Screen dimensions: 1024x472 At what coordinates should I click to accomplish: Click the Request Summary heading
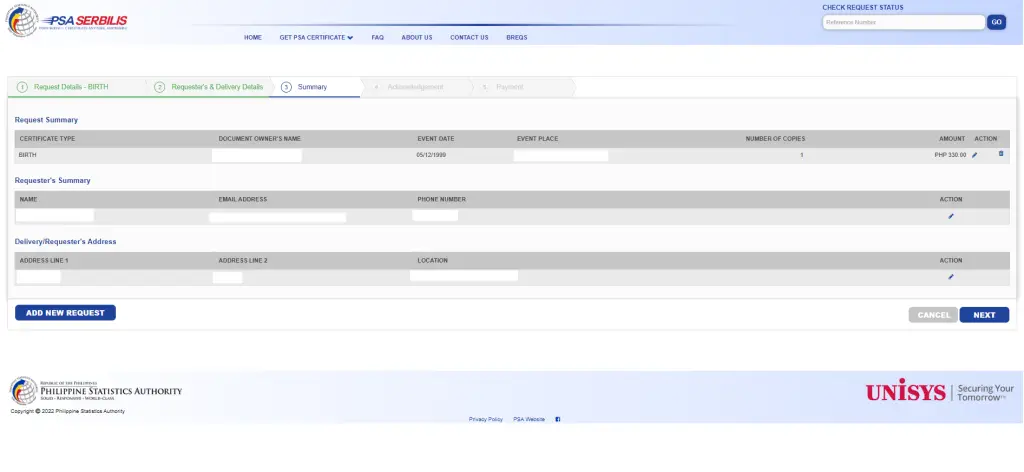[46, 120]
